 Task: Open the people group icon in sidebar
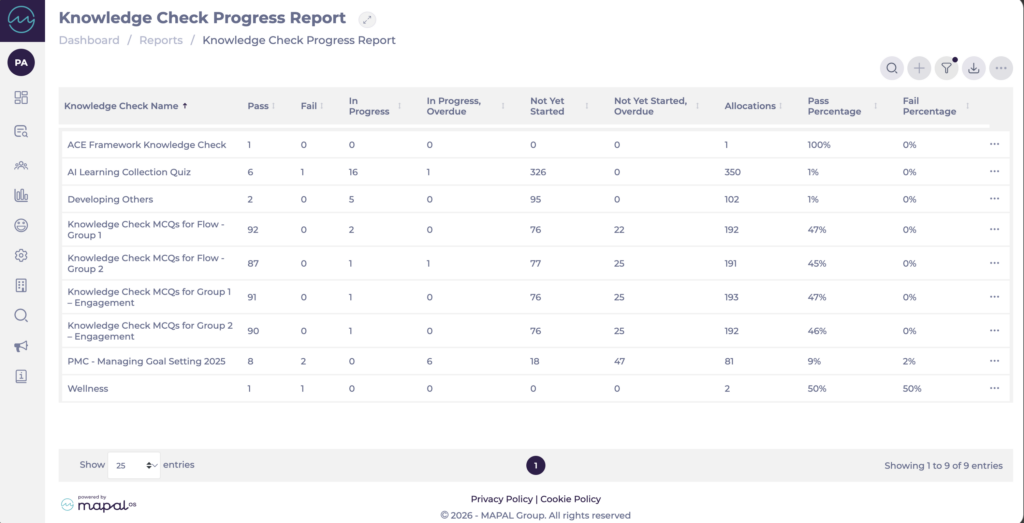pos(21,164)
